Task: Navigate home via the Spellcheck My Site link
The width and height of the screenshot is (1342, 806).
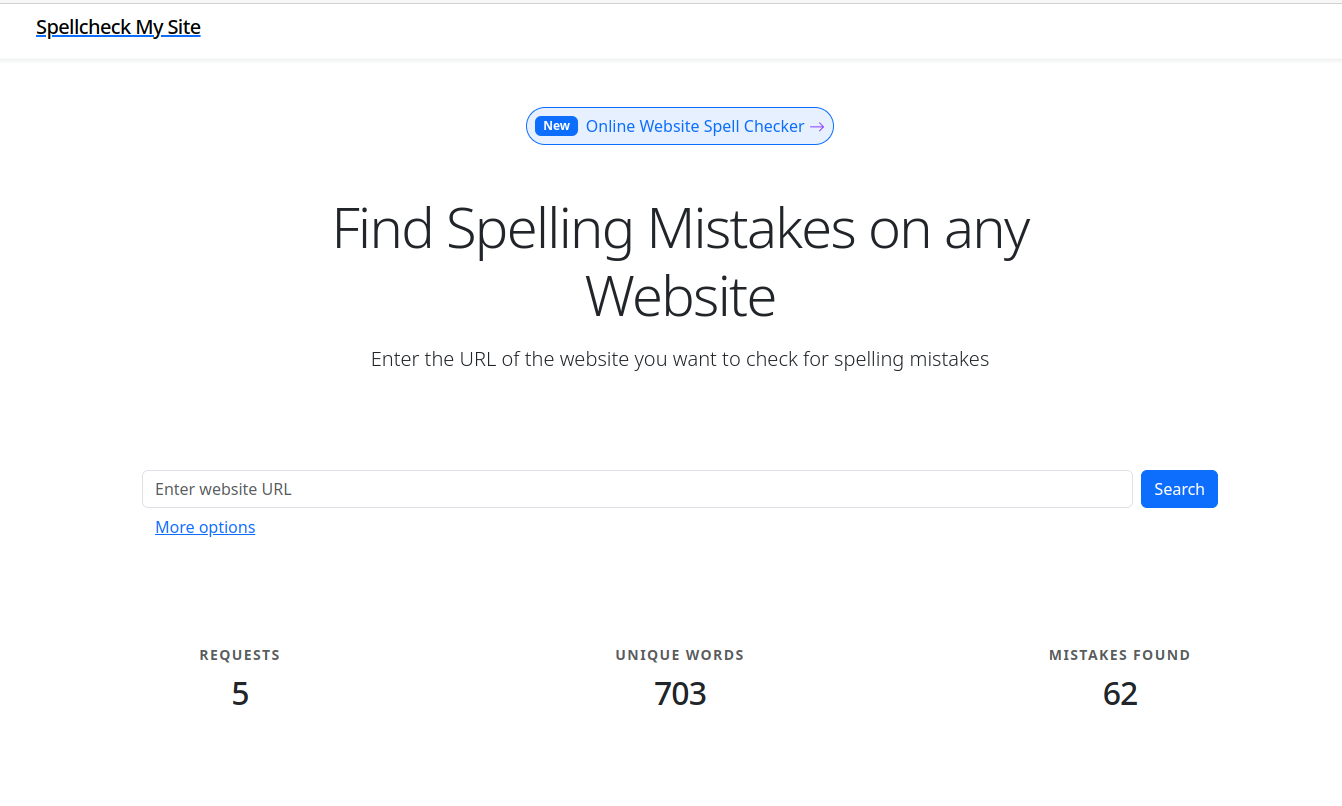Action: (118, 27)
